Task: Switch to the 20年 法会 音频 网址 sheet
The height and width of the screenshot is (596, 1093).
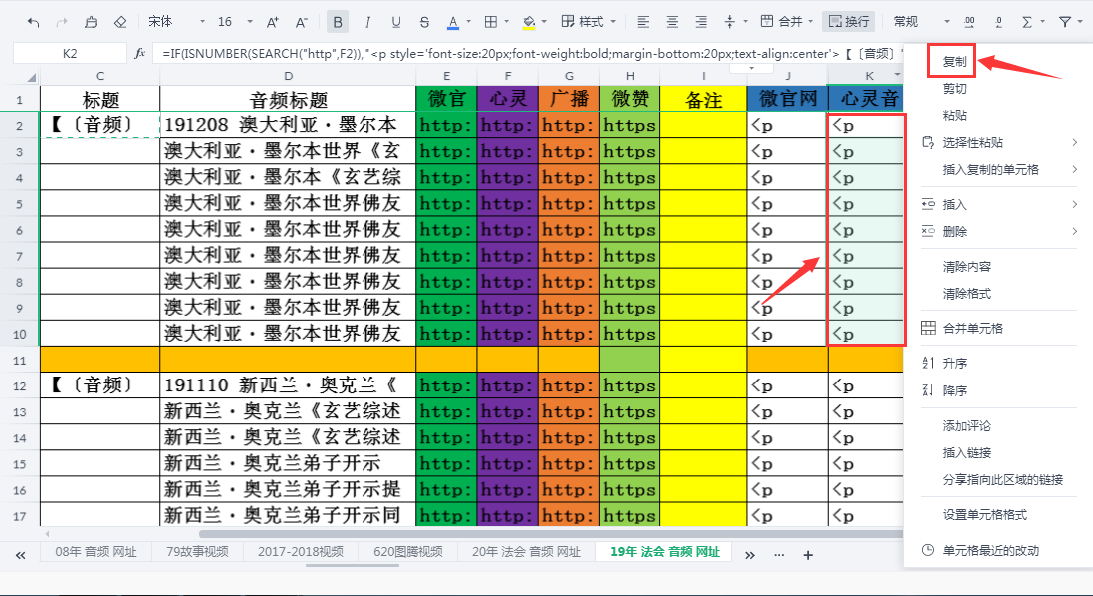Action: click(526, 551)
